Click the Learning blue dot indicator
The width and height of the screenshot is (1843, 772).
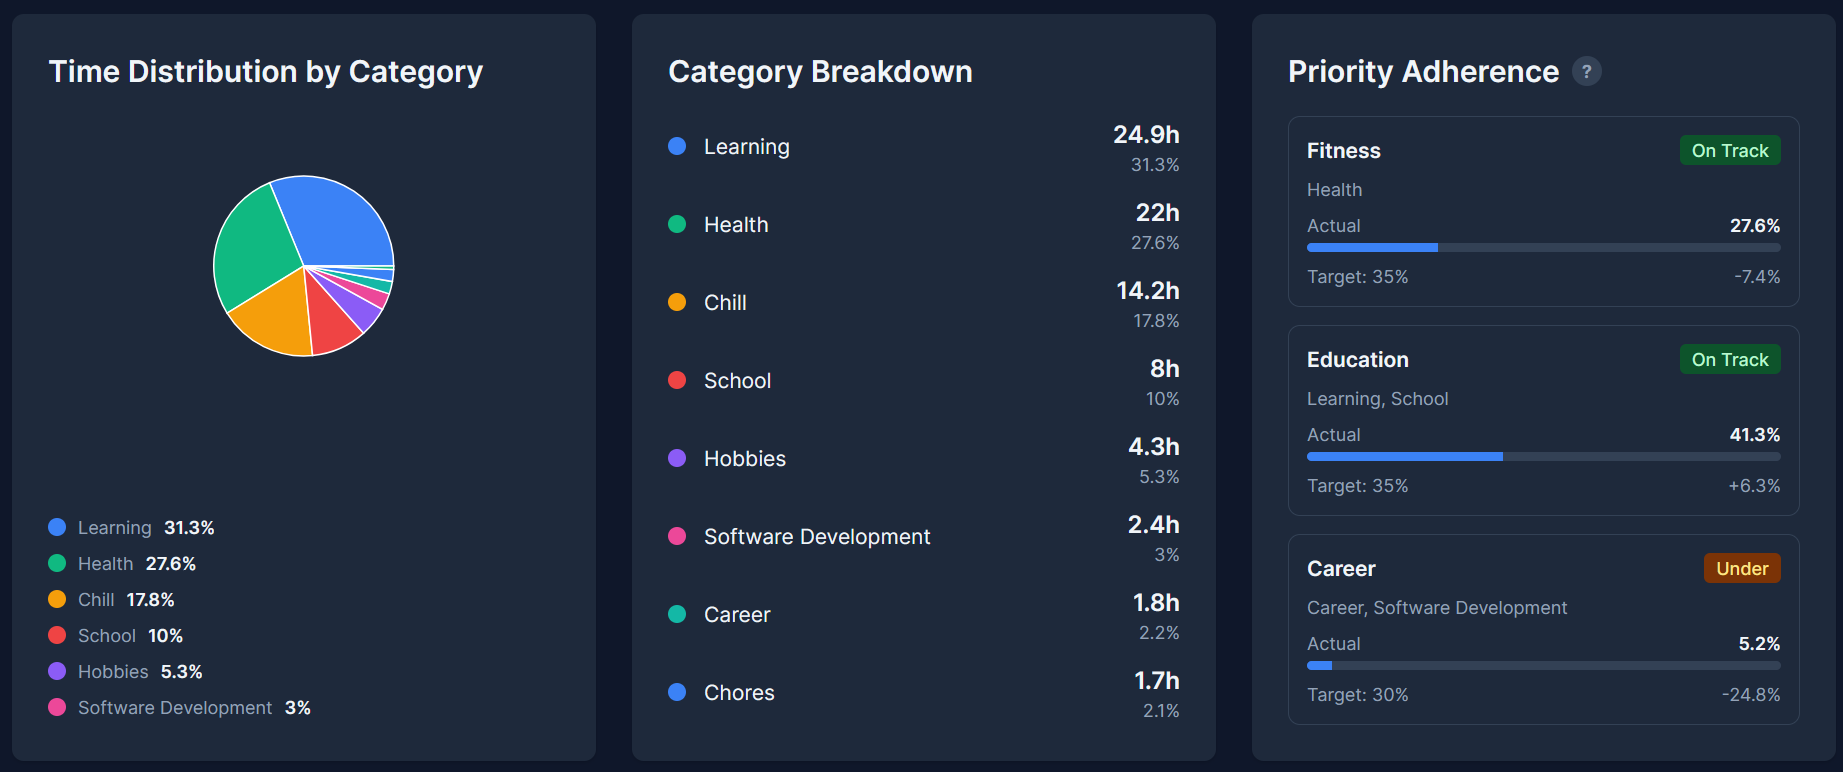(677, 145)
